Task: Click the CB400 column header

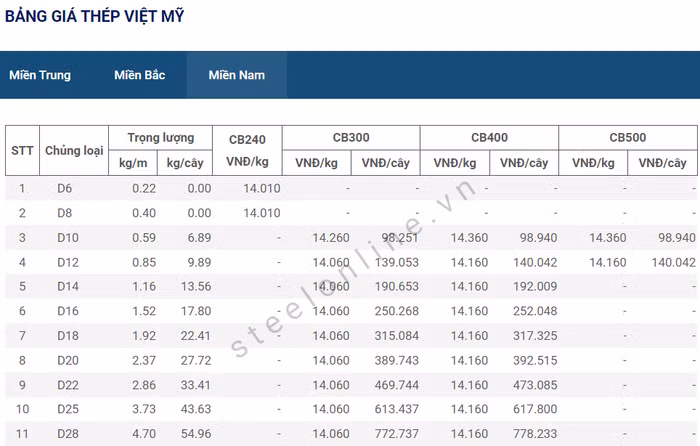Action: point(489,138)
